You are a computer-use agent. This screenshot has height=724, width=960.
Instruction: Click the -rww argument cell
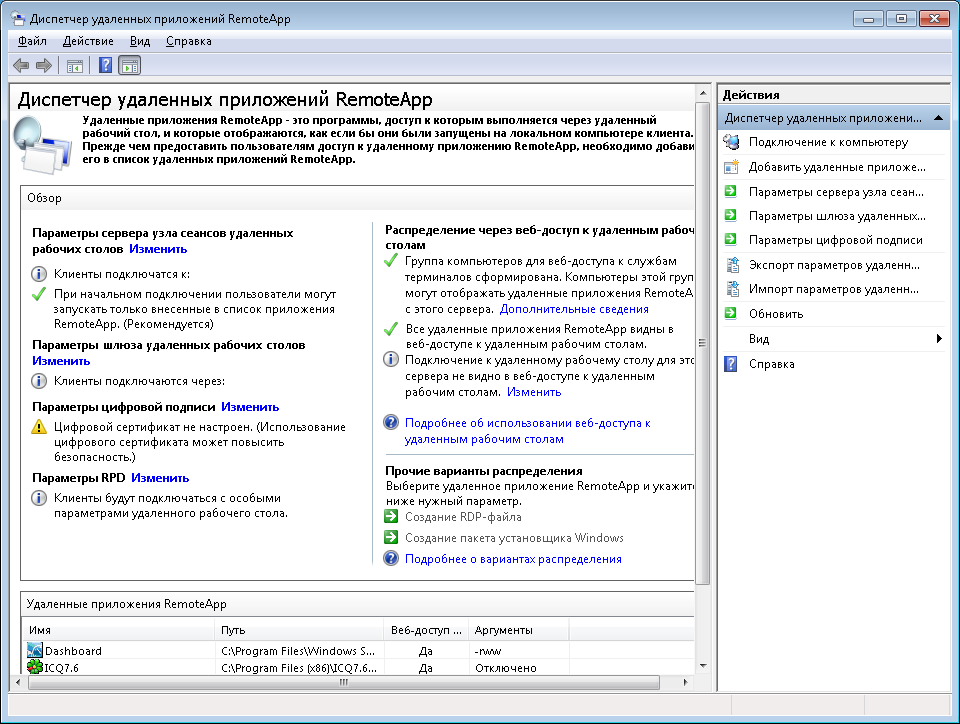pos(488,651)
